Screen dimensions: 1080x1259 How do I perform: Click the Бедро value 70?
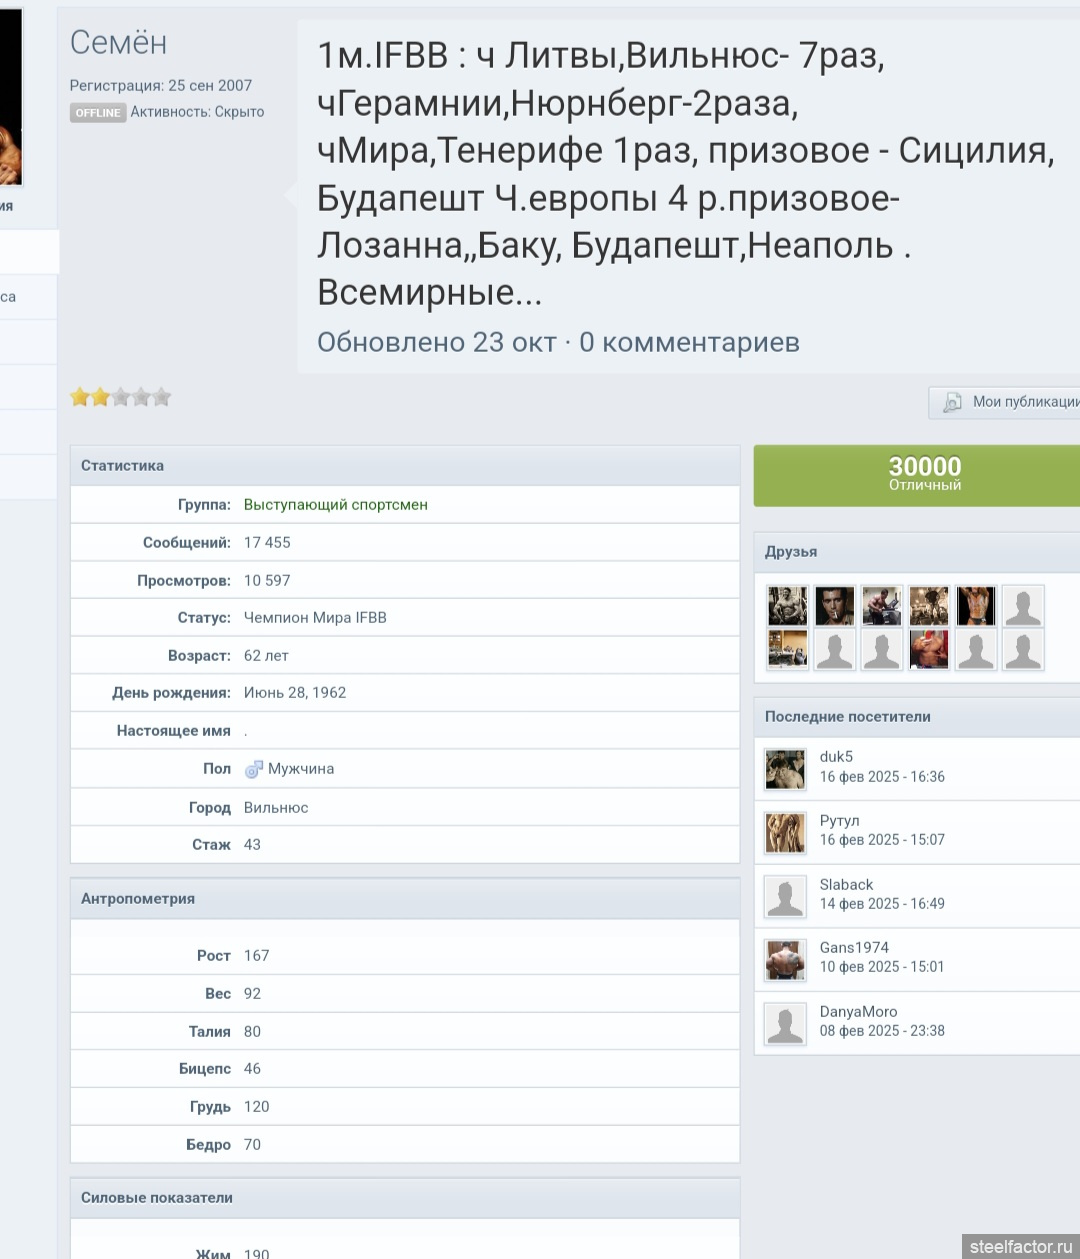tap(252, 1145)
